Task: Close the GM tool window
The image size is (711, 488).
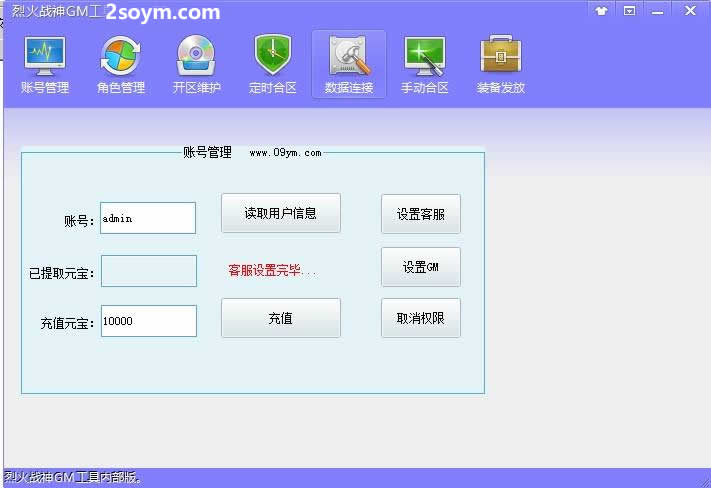Action: 690,10
